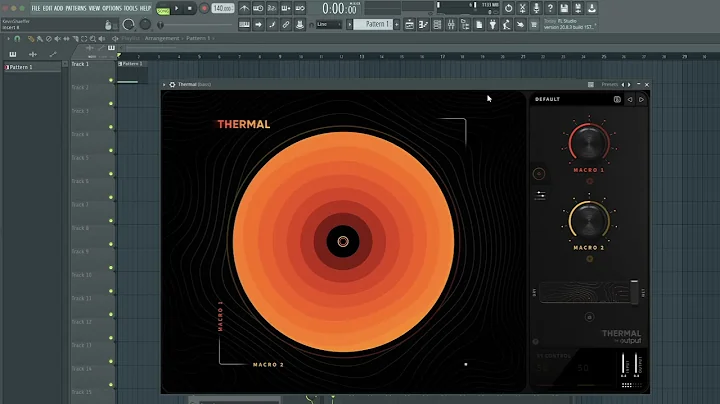
Task: Click the Pattern 1 clip on Track 1
Action: (132, 72)
